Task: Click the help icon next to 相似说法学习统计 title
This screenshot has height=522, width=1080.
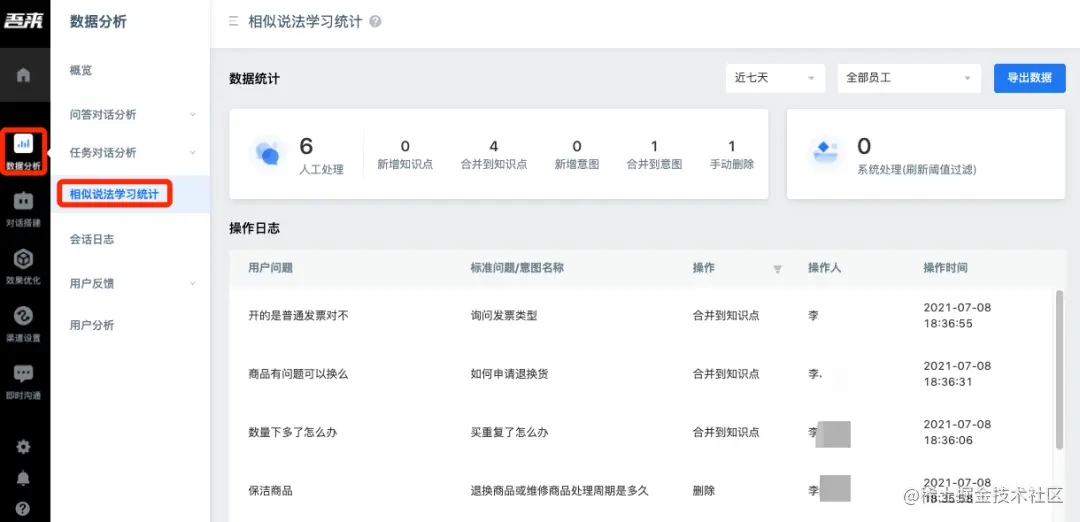Action: click(375, 21)
